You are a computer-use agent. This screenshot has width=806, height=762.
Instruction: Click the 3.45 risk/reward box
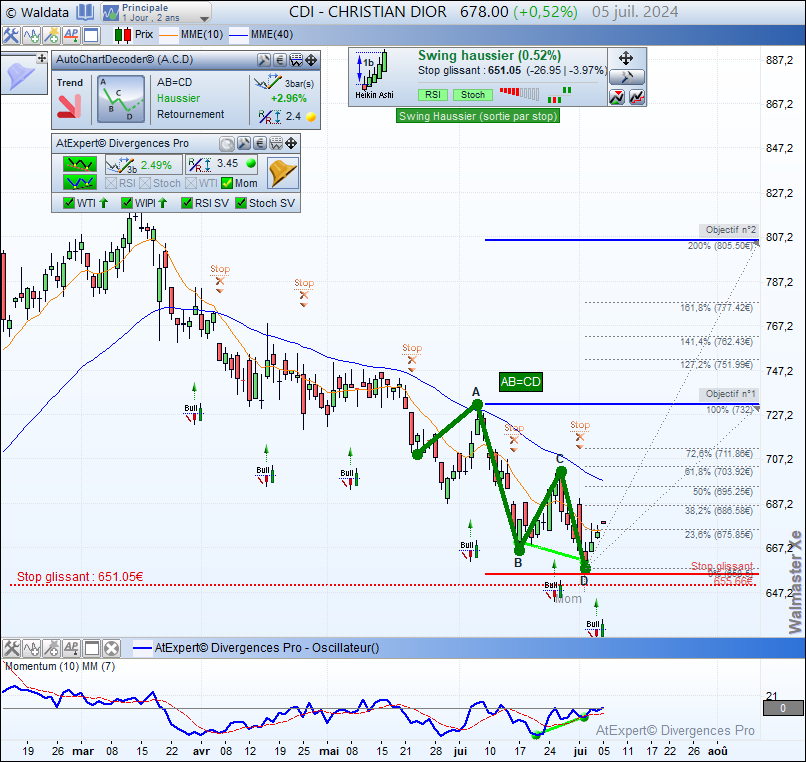coord(222,164)
